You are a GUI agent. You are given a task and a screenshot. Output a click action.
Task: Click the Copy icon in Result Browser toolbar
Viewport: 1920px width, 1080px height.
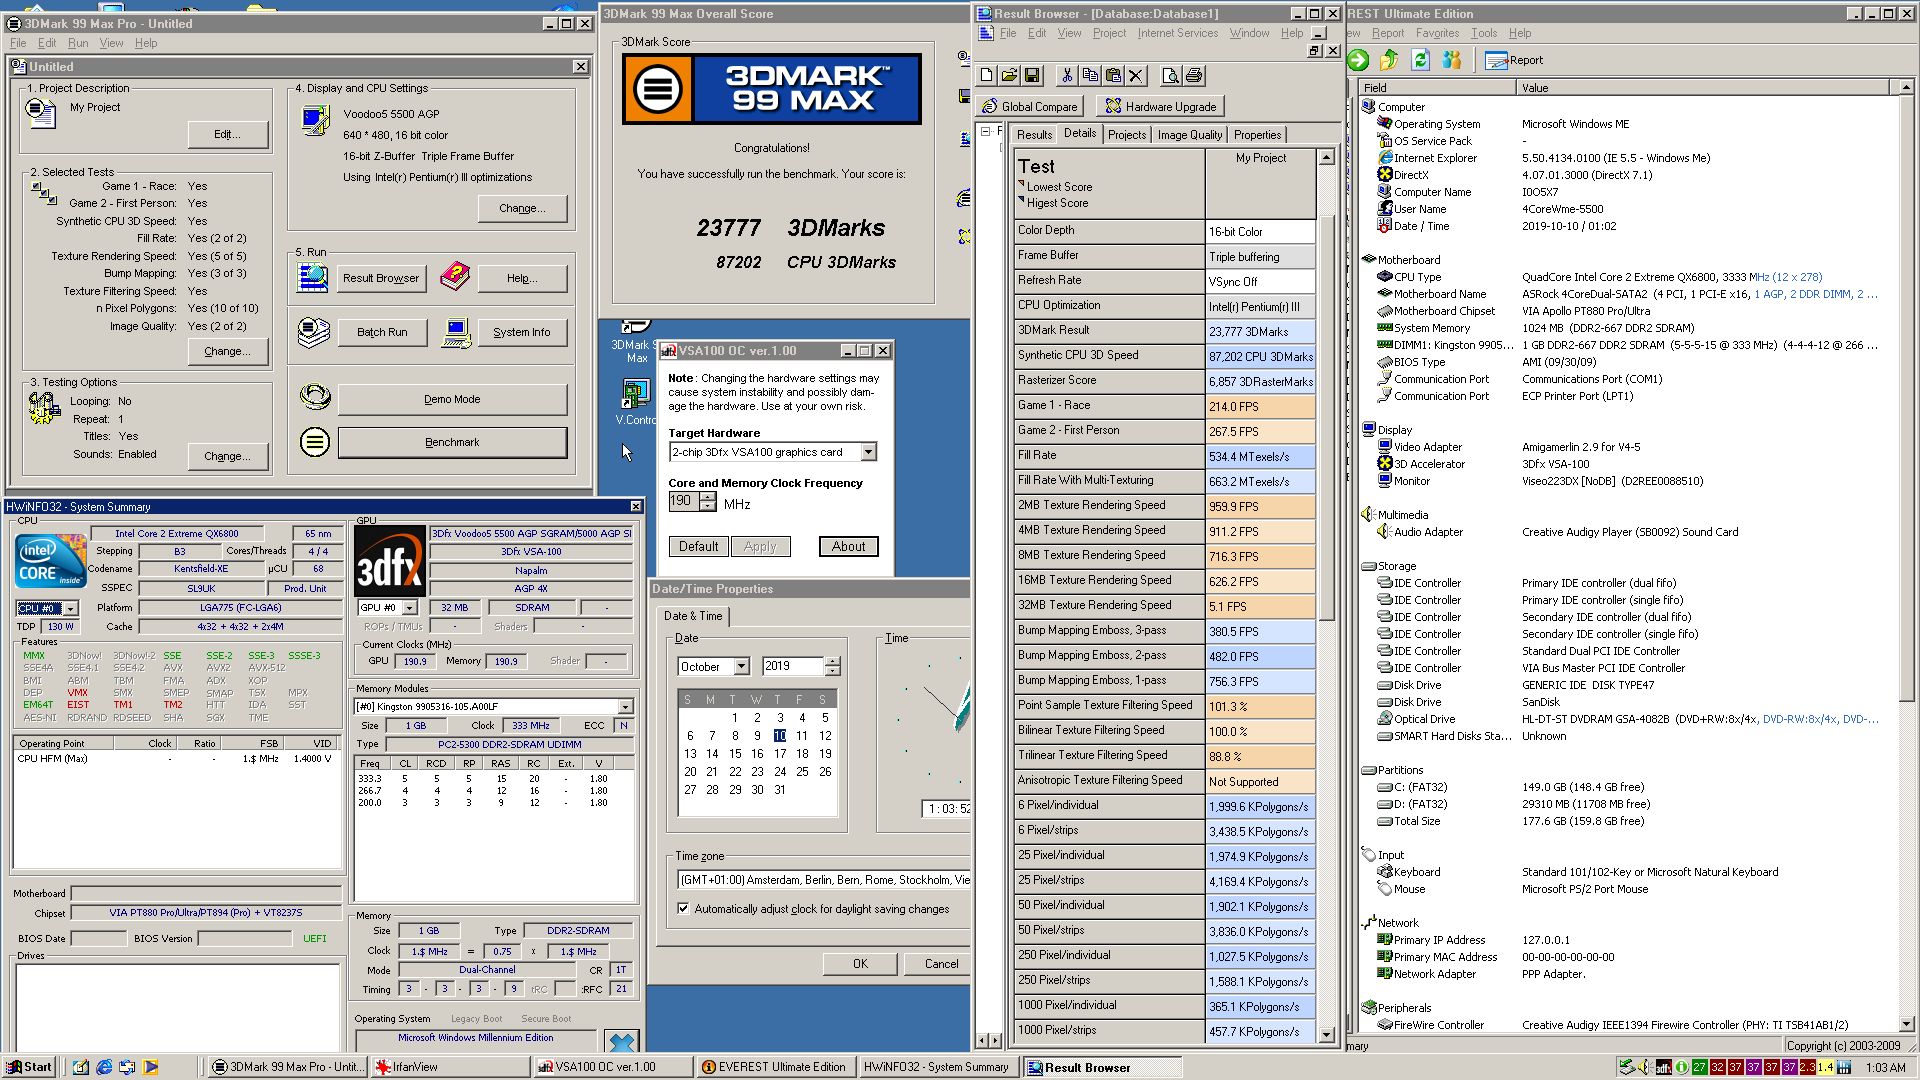point(1090,76)
